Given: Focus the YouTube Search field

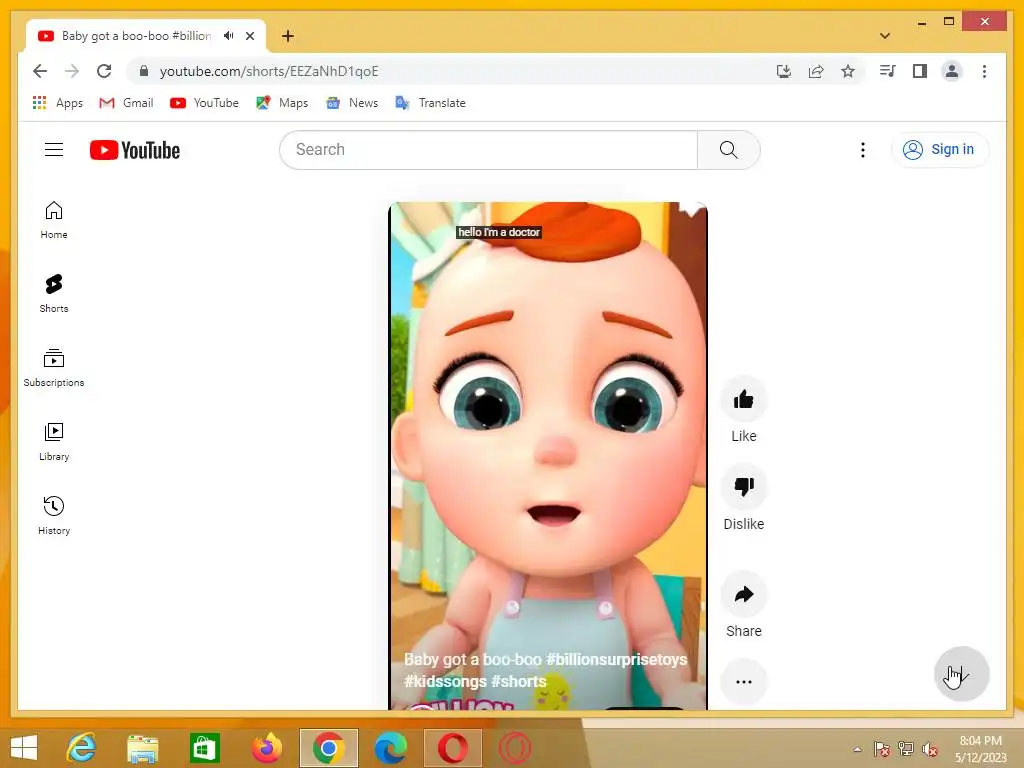Looking at the screenshot, I should click(488, 150).
